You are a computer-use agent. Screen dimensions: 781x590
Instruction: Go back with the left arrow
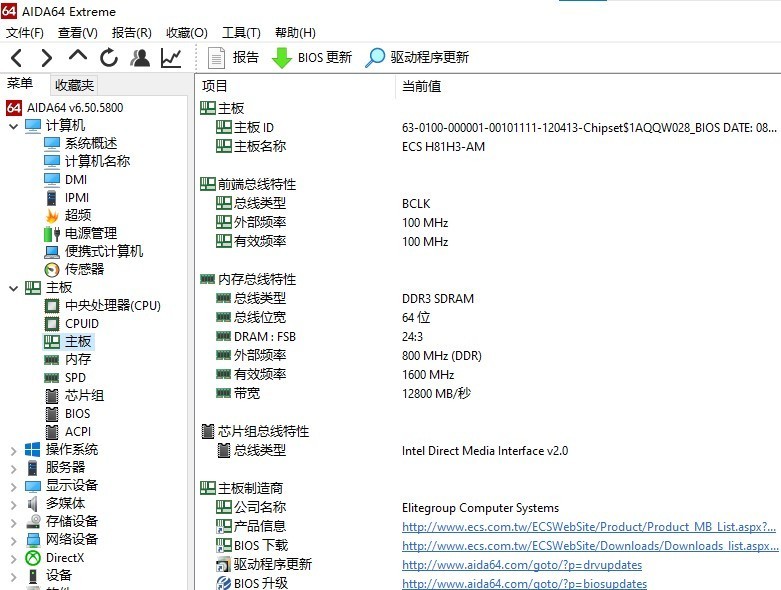coord(16,58)
